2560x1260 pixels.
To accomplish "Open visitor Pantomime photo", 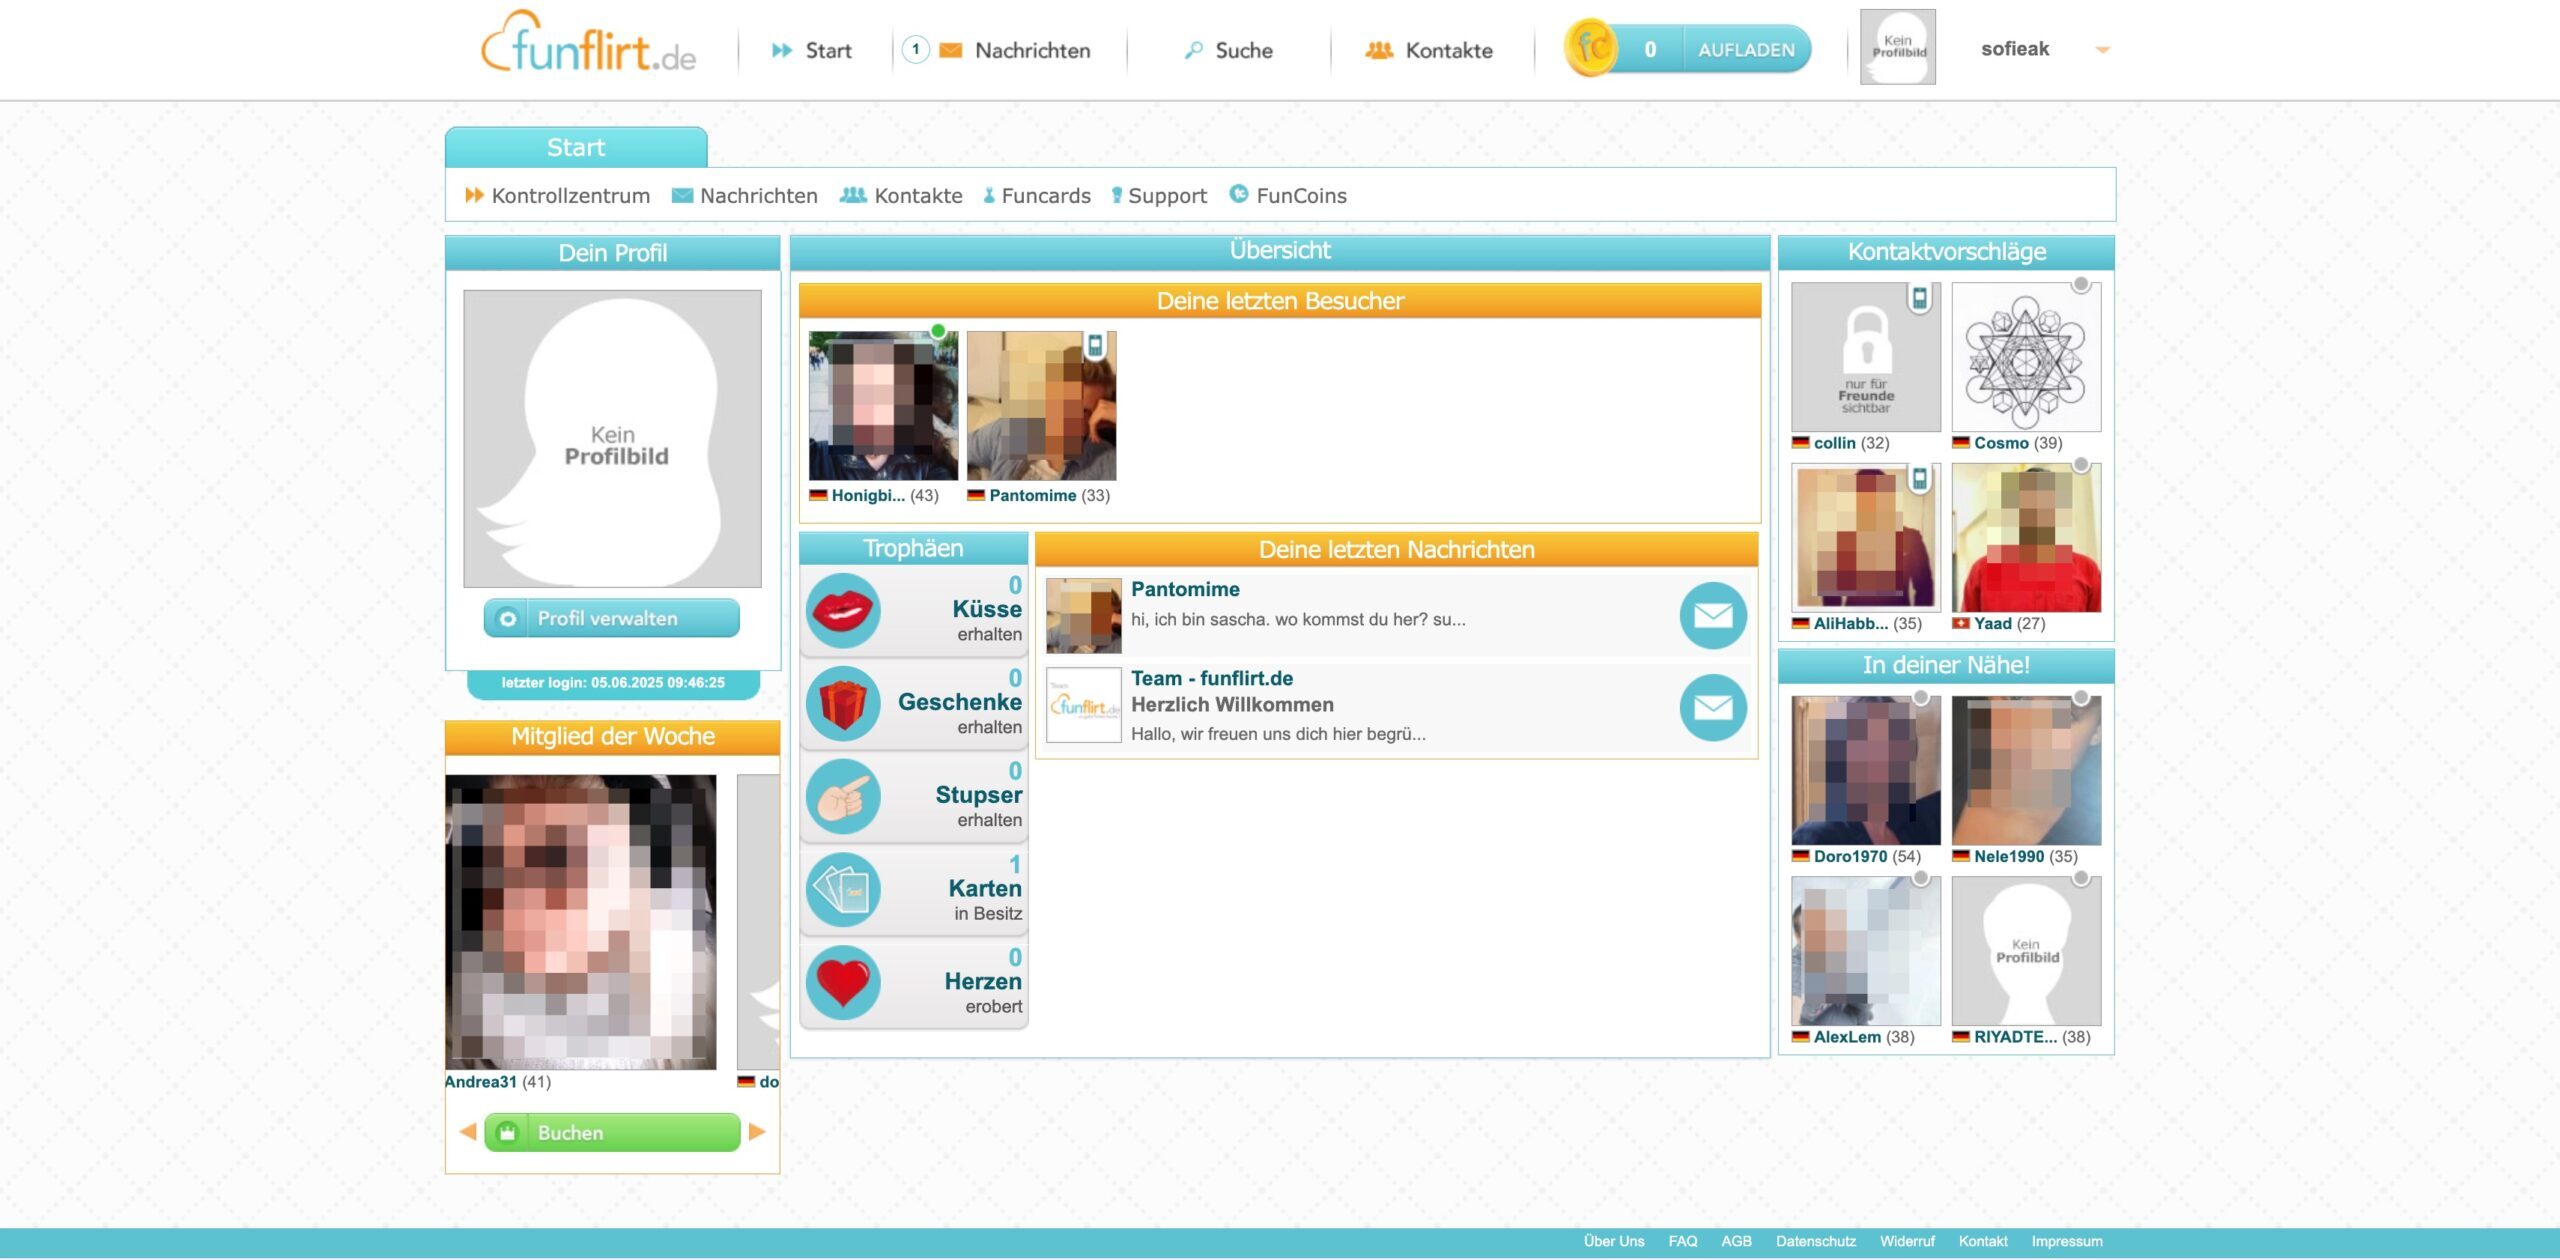I will click(1041, 406).
